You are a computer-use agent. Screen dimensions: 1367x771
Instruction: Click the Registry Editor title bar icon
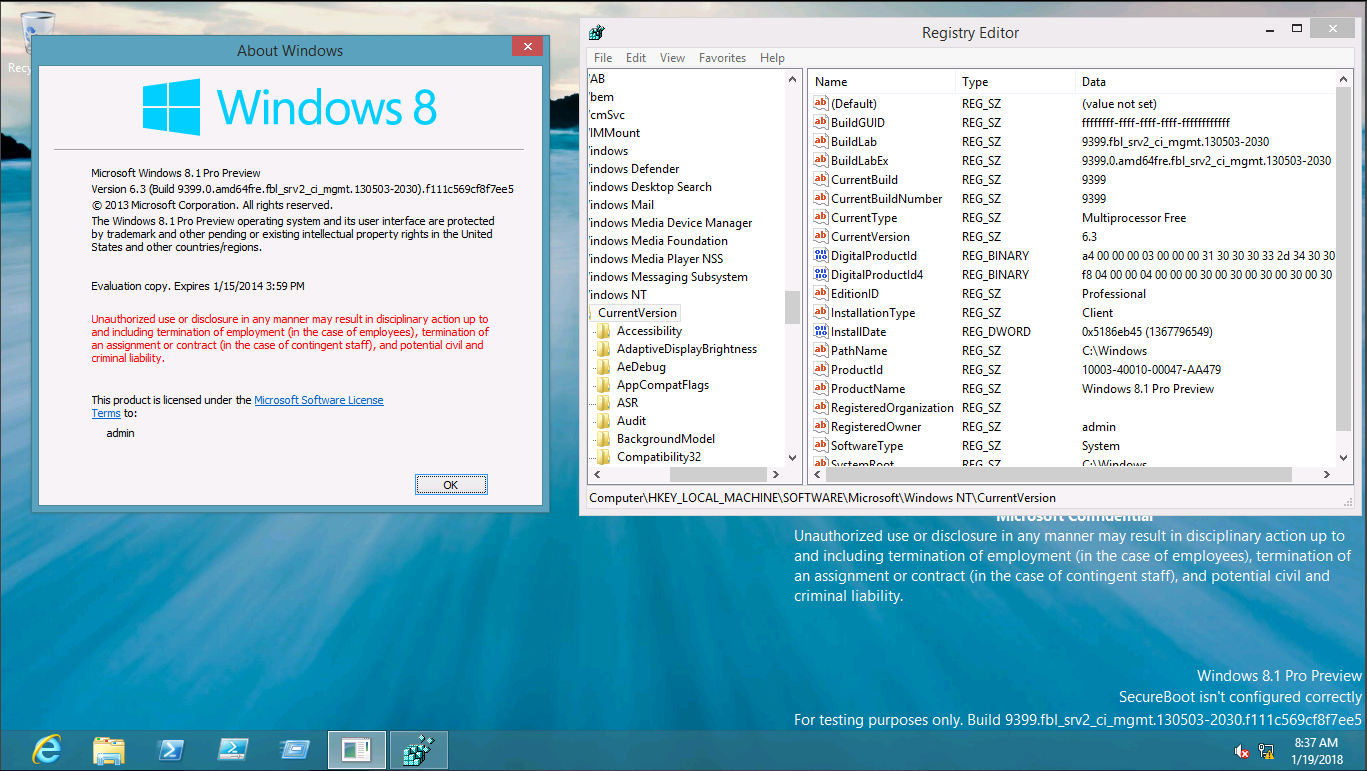(x=597, y=33)
